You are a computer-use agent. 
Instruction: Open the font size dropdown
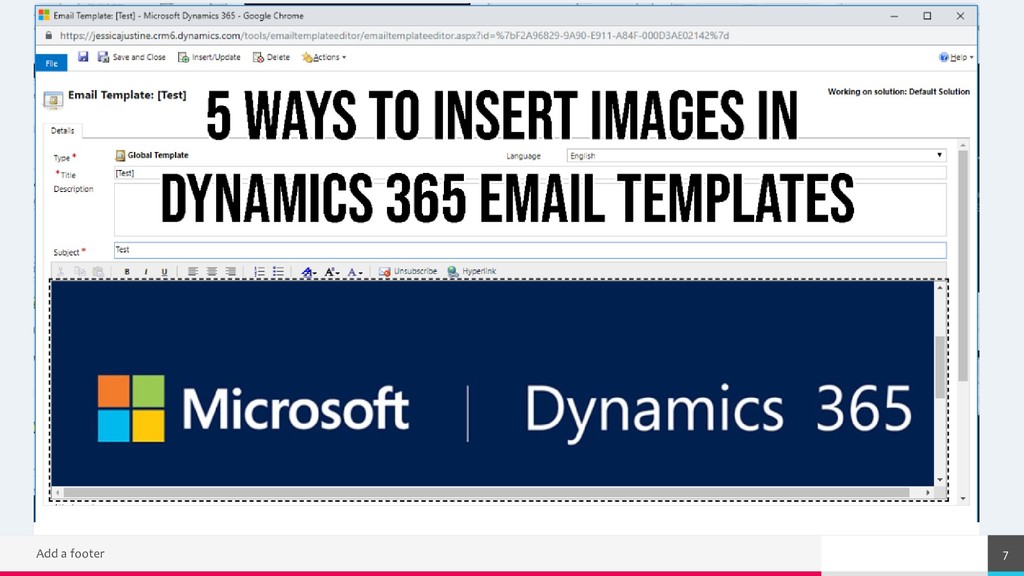tap(332, 272)
